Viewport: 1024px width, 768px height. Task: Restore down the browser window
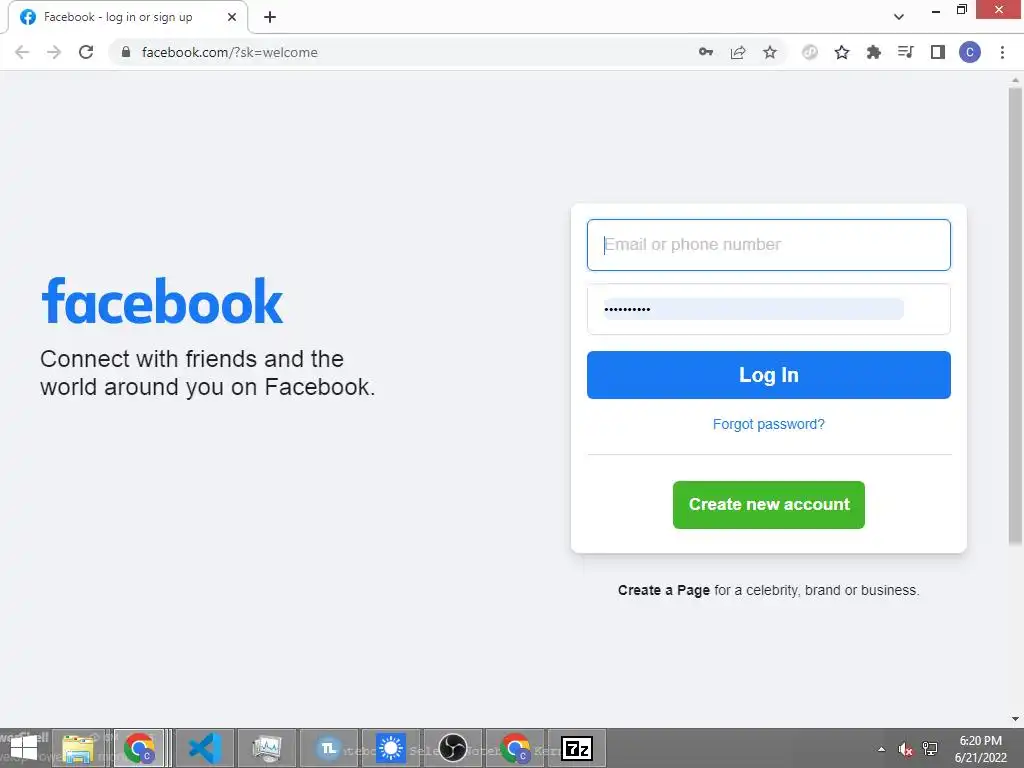pyautogui.click(x=961, y=9)
